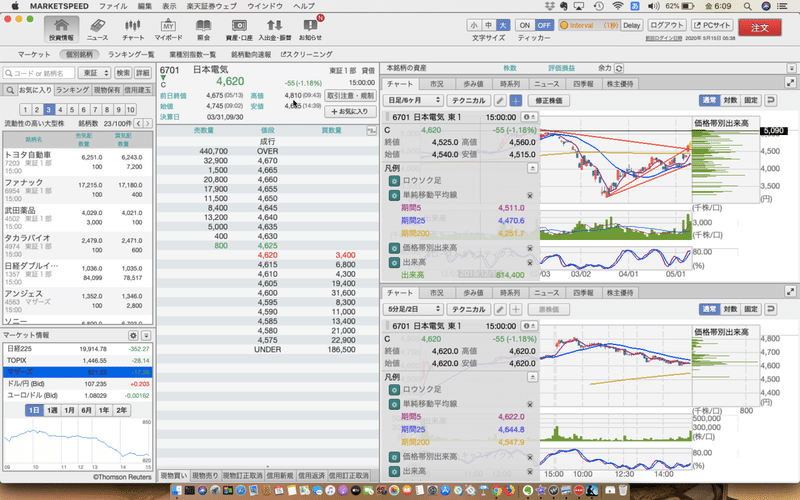Toggle the crosshair tool in lower chart
The width and height of the screenshot is (800, 500).
click(x=516, y=309)
